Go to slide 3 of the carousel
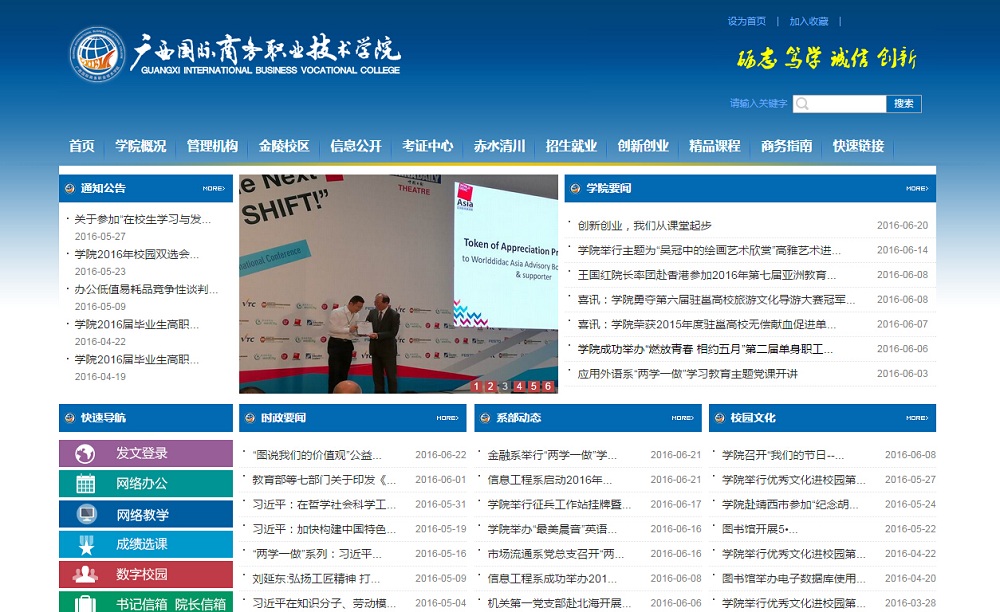 point(505,386)
